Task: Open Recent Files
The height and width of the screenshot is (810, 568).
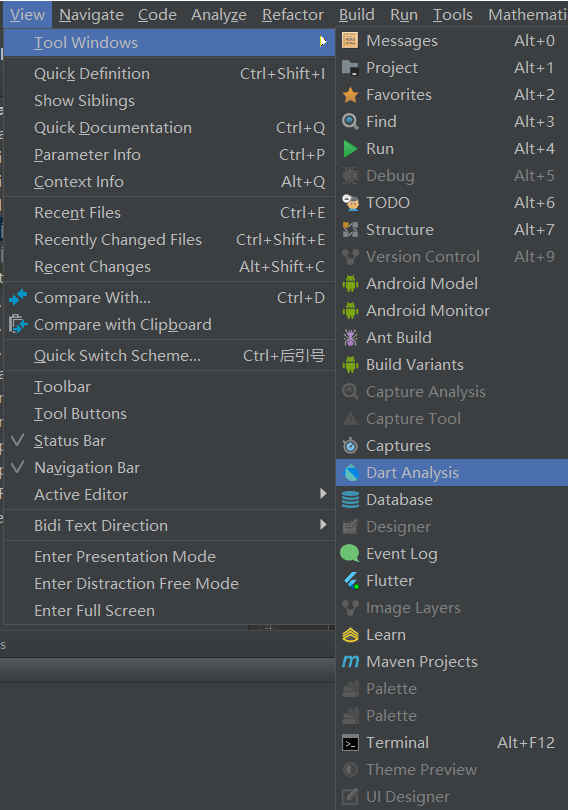Action: click(x=169, y=213)
